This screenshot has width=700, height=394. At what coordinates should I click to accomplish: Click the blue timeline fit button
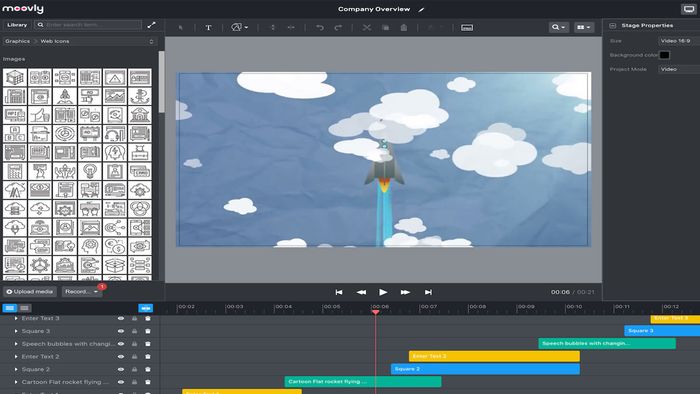coord(146,308)
